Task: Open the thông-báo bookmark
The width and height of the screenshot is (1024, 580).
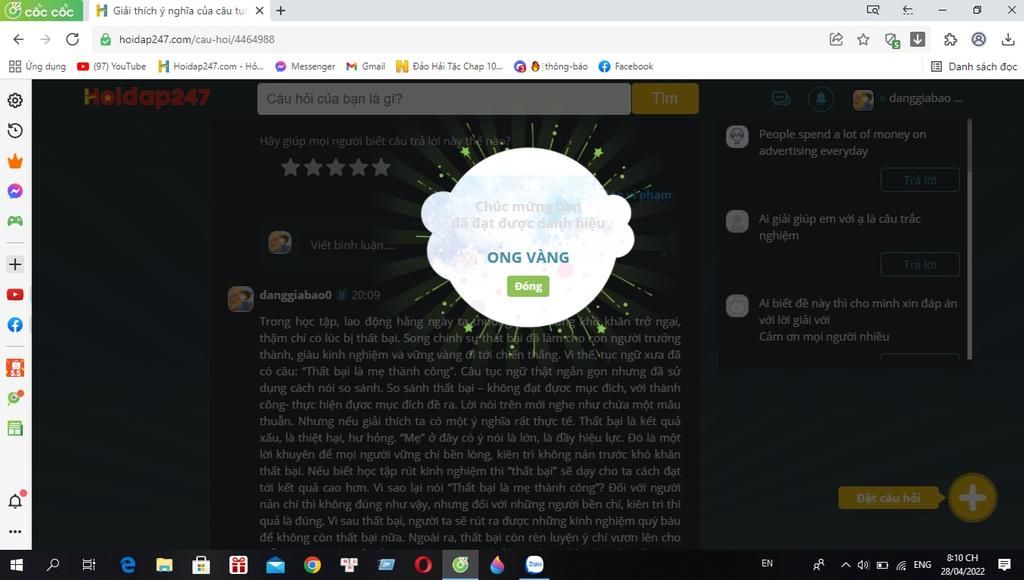Action: click(x=551, y=66)
